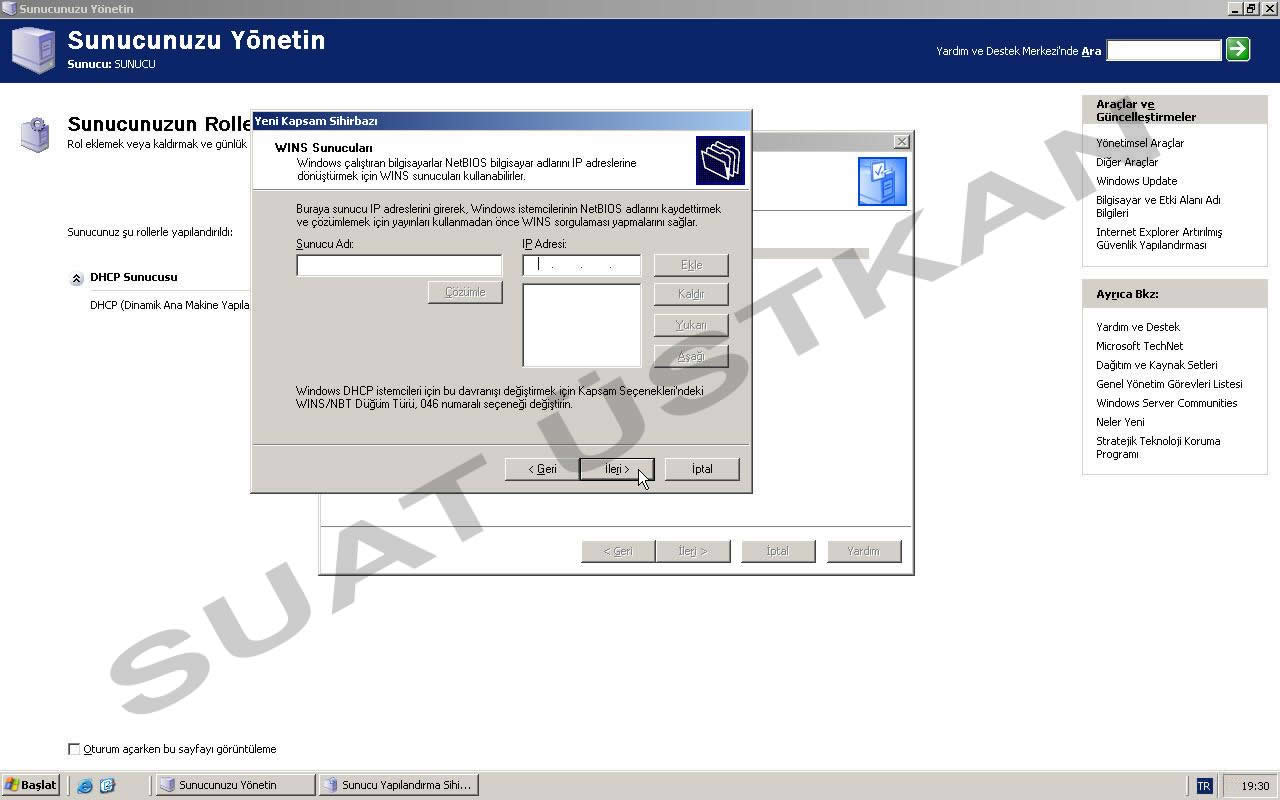
Task: Click the Yukarı button
Action: pos(691,325)
